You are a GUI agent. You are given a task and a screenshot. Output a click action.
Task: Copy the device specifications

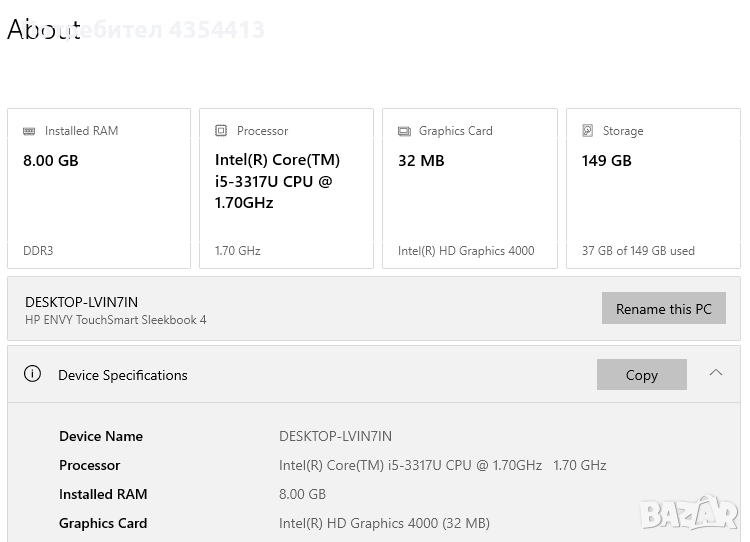click(x=641, y=375)
